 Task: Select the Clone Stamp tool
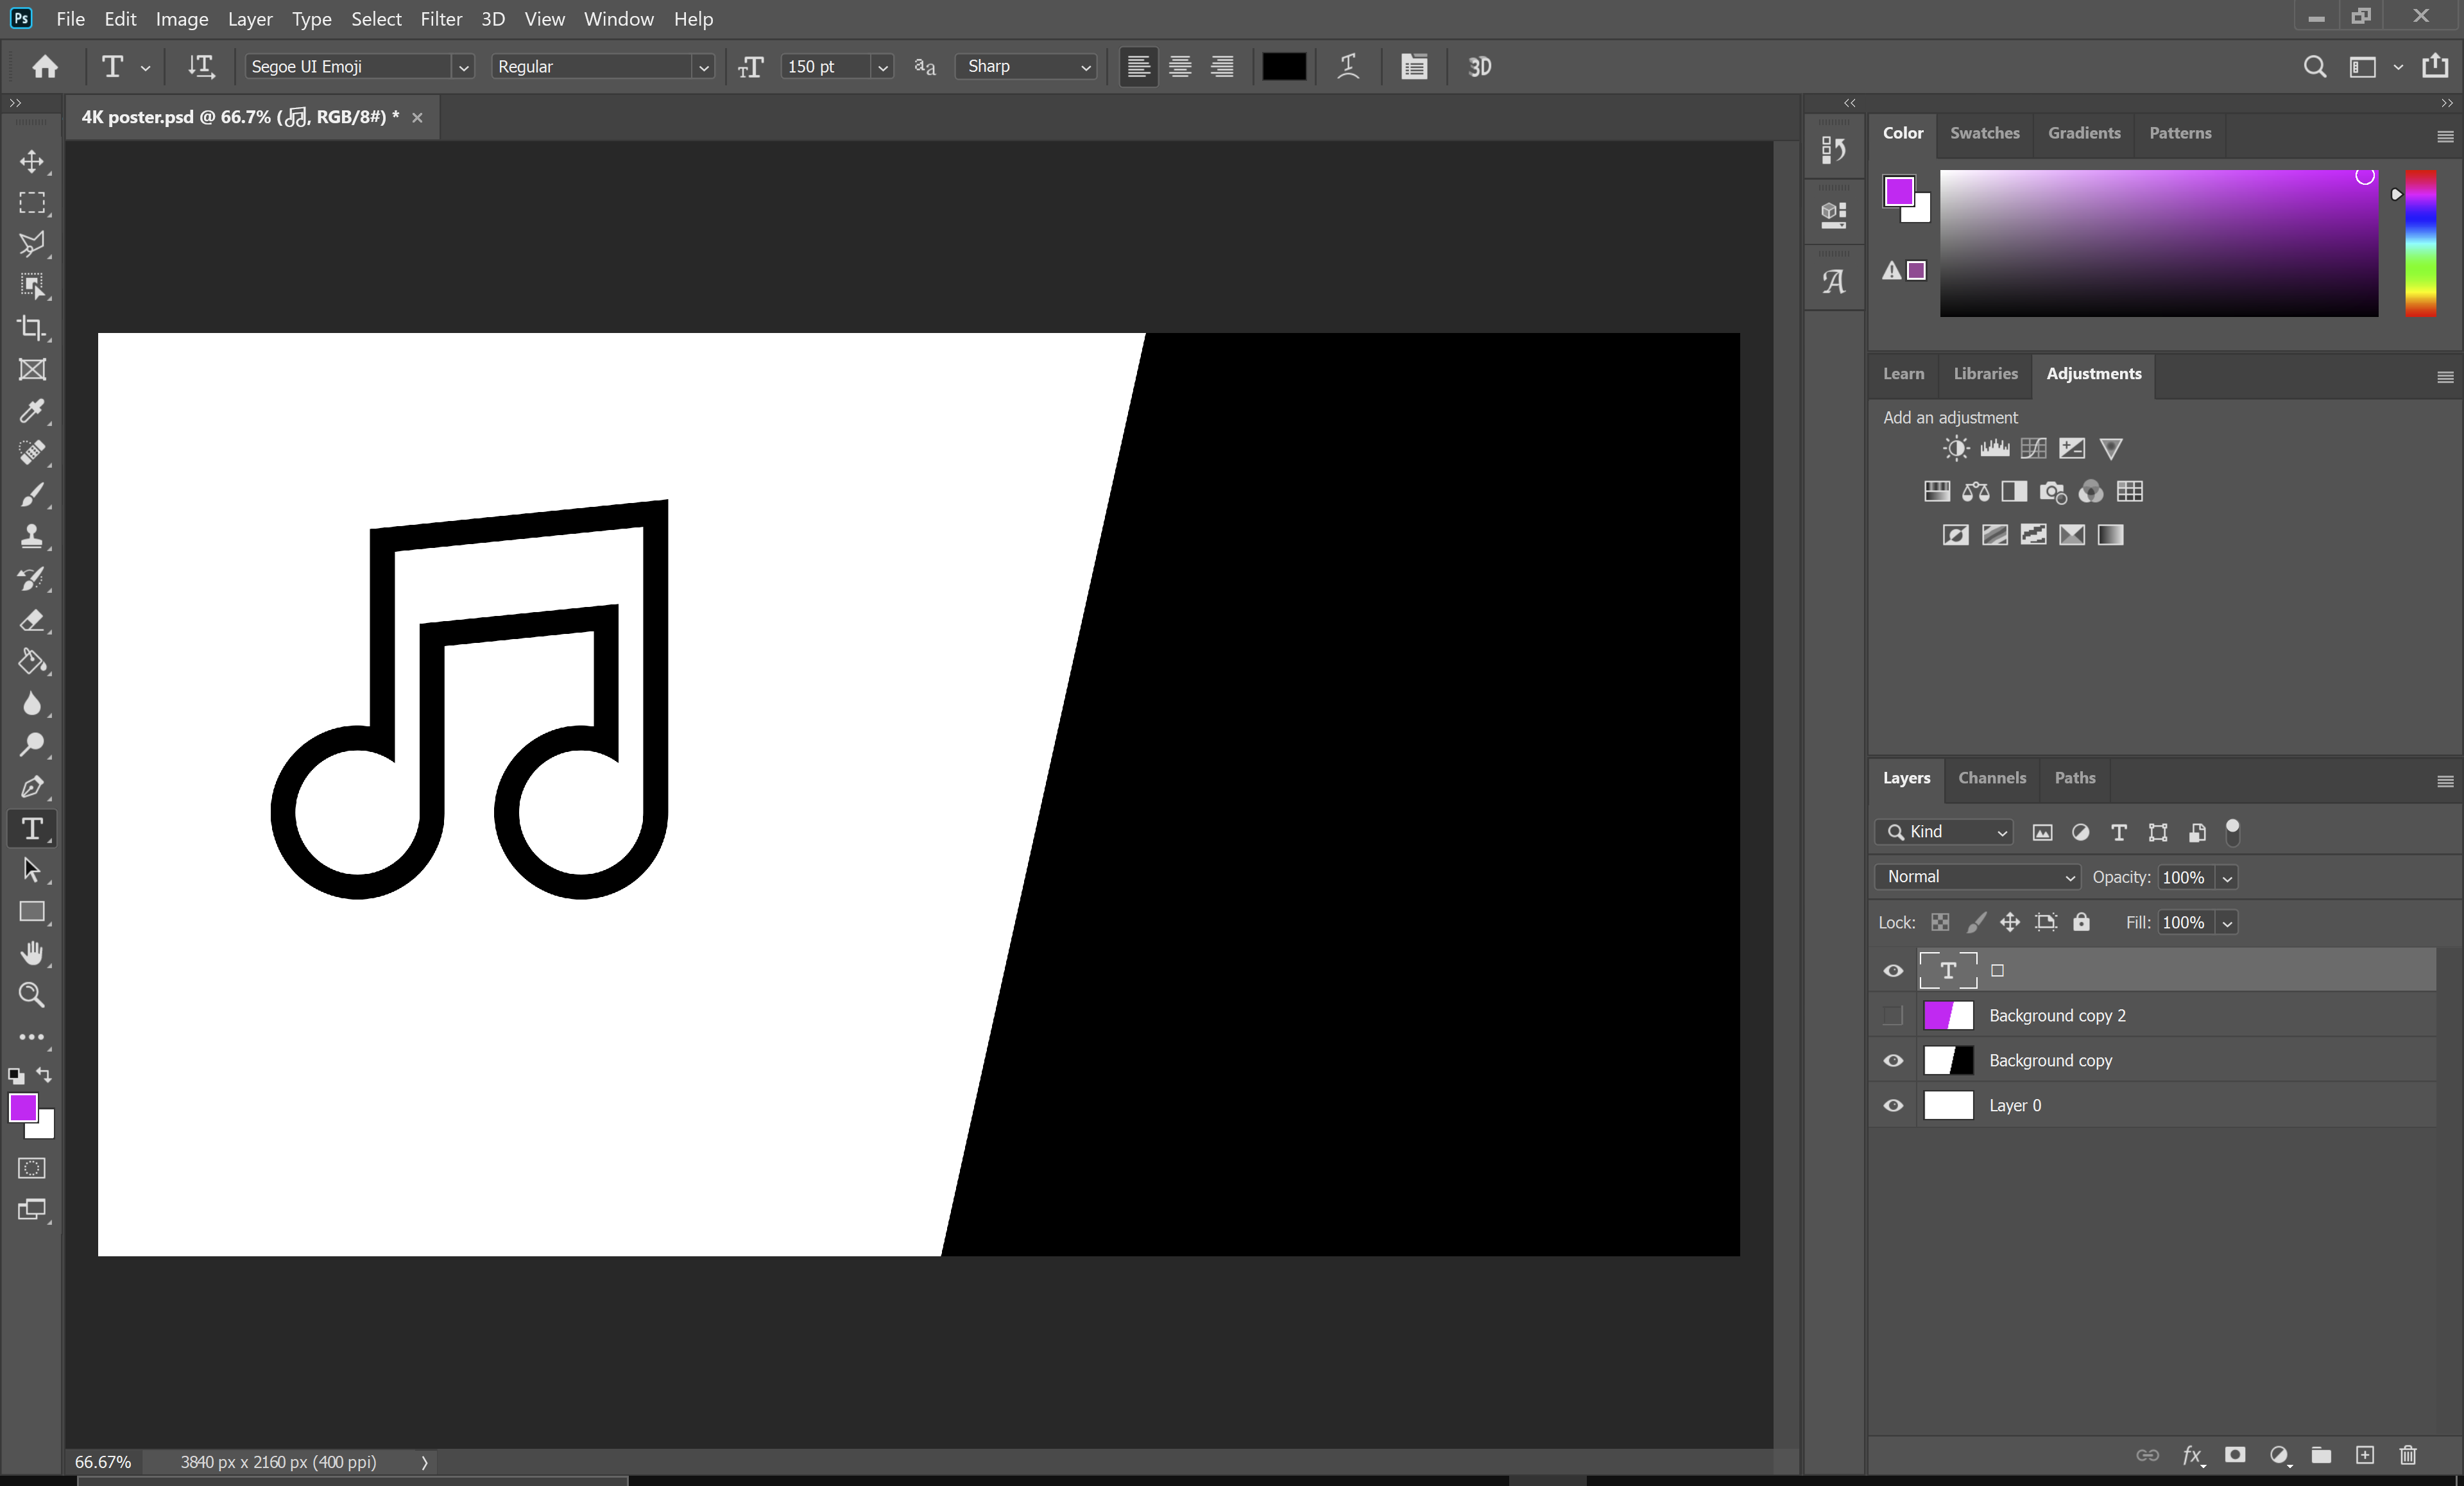click(x=32, y=537)
